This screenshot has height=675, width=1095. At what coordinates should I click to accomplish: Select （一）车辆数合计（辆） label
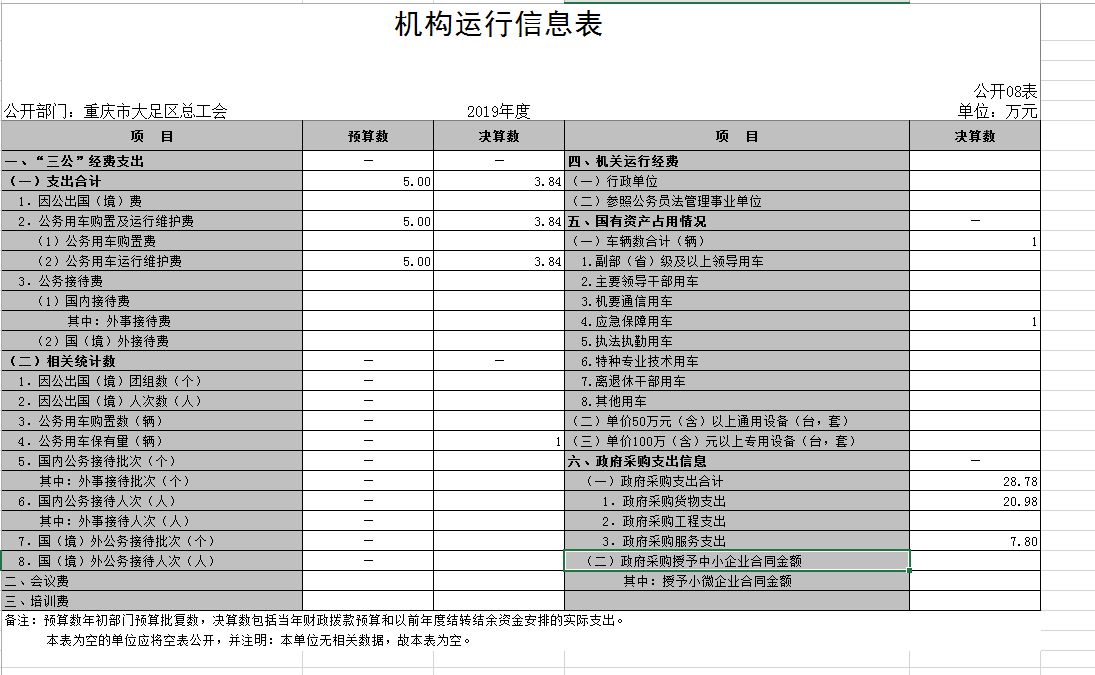[x=638, y=242]
